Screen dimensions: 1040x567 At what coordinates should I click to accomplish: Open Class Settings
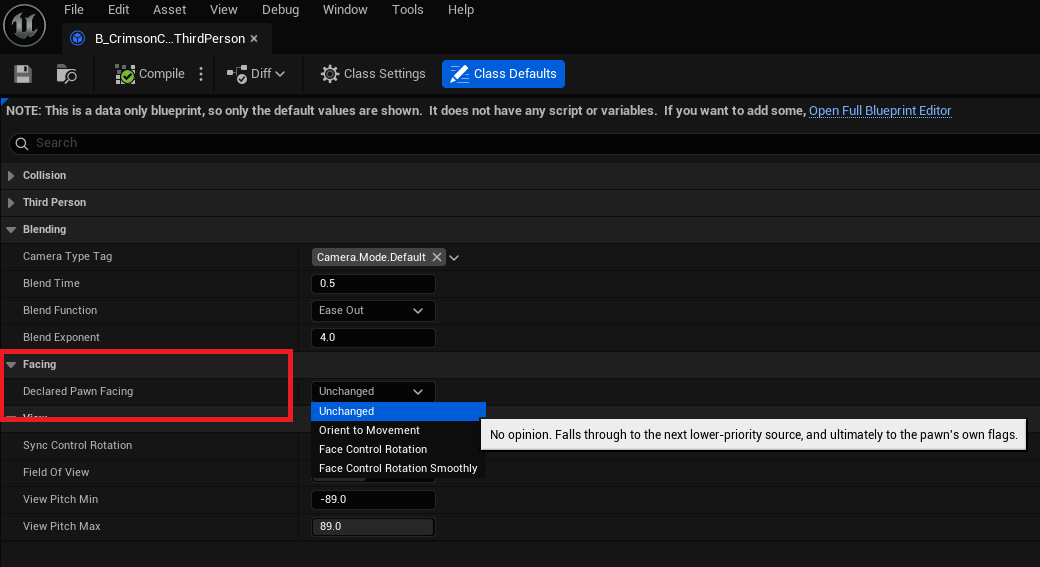coord(373,74)
